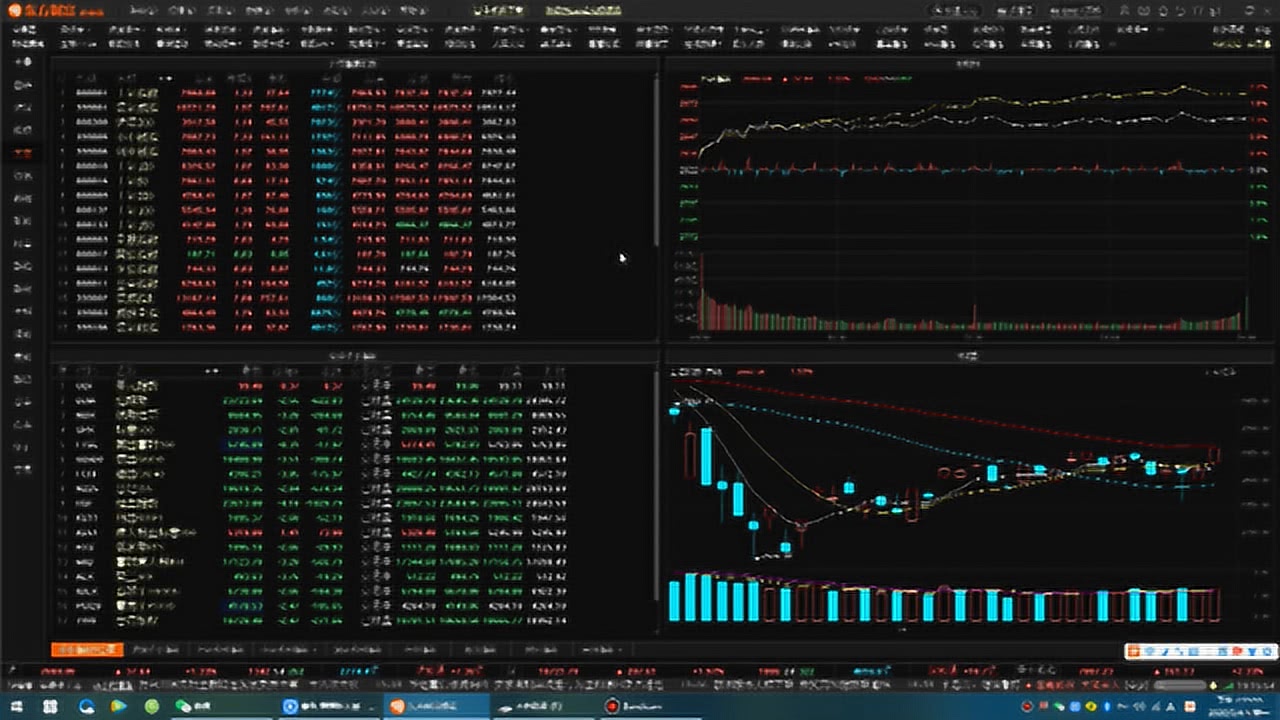This screenshot has width=1280, height=720.
Task: Click the second yellow-outlined button in title bar
Action: coord(583,11)
